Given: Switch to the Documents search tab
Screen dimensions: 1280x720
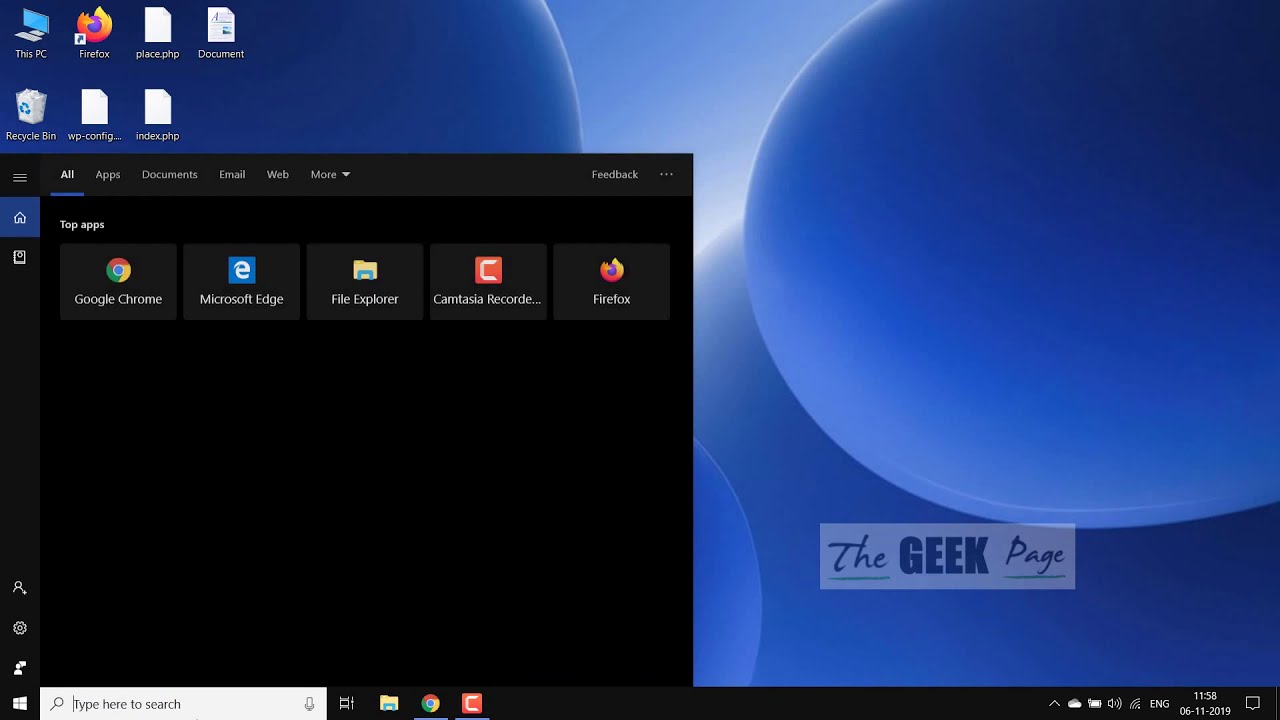Looking at the screenshot, I should click(x=170, y=174).
